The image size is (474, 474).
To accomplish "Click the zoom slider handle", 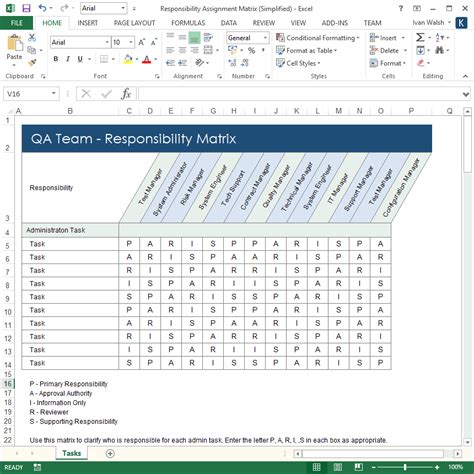I will tap(405, 467).
